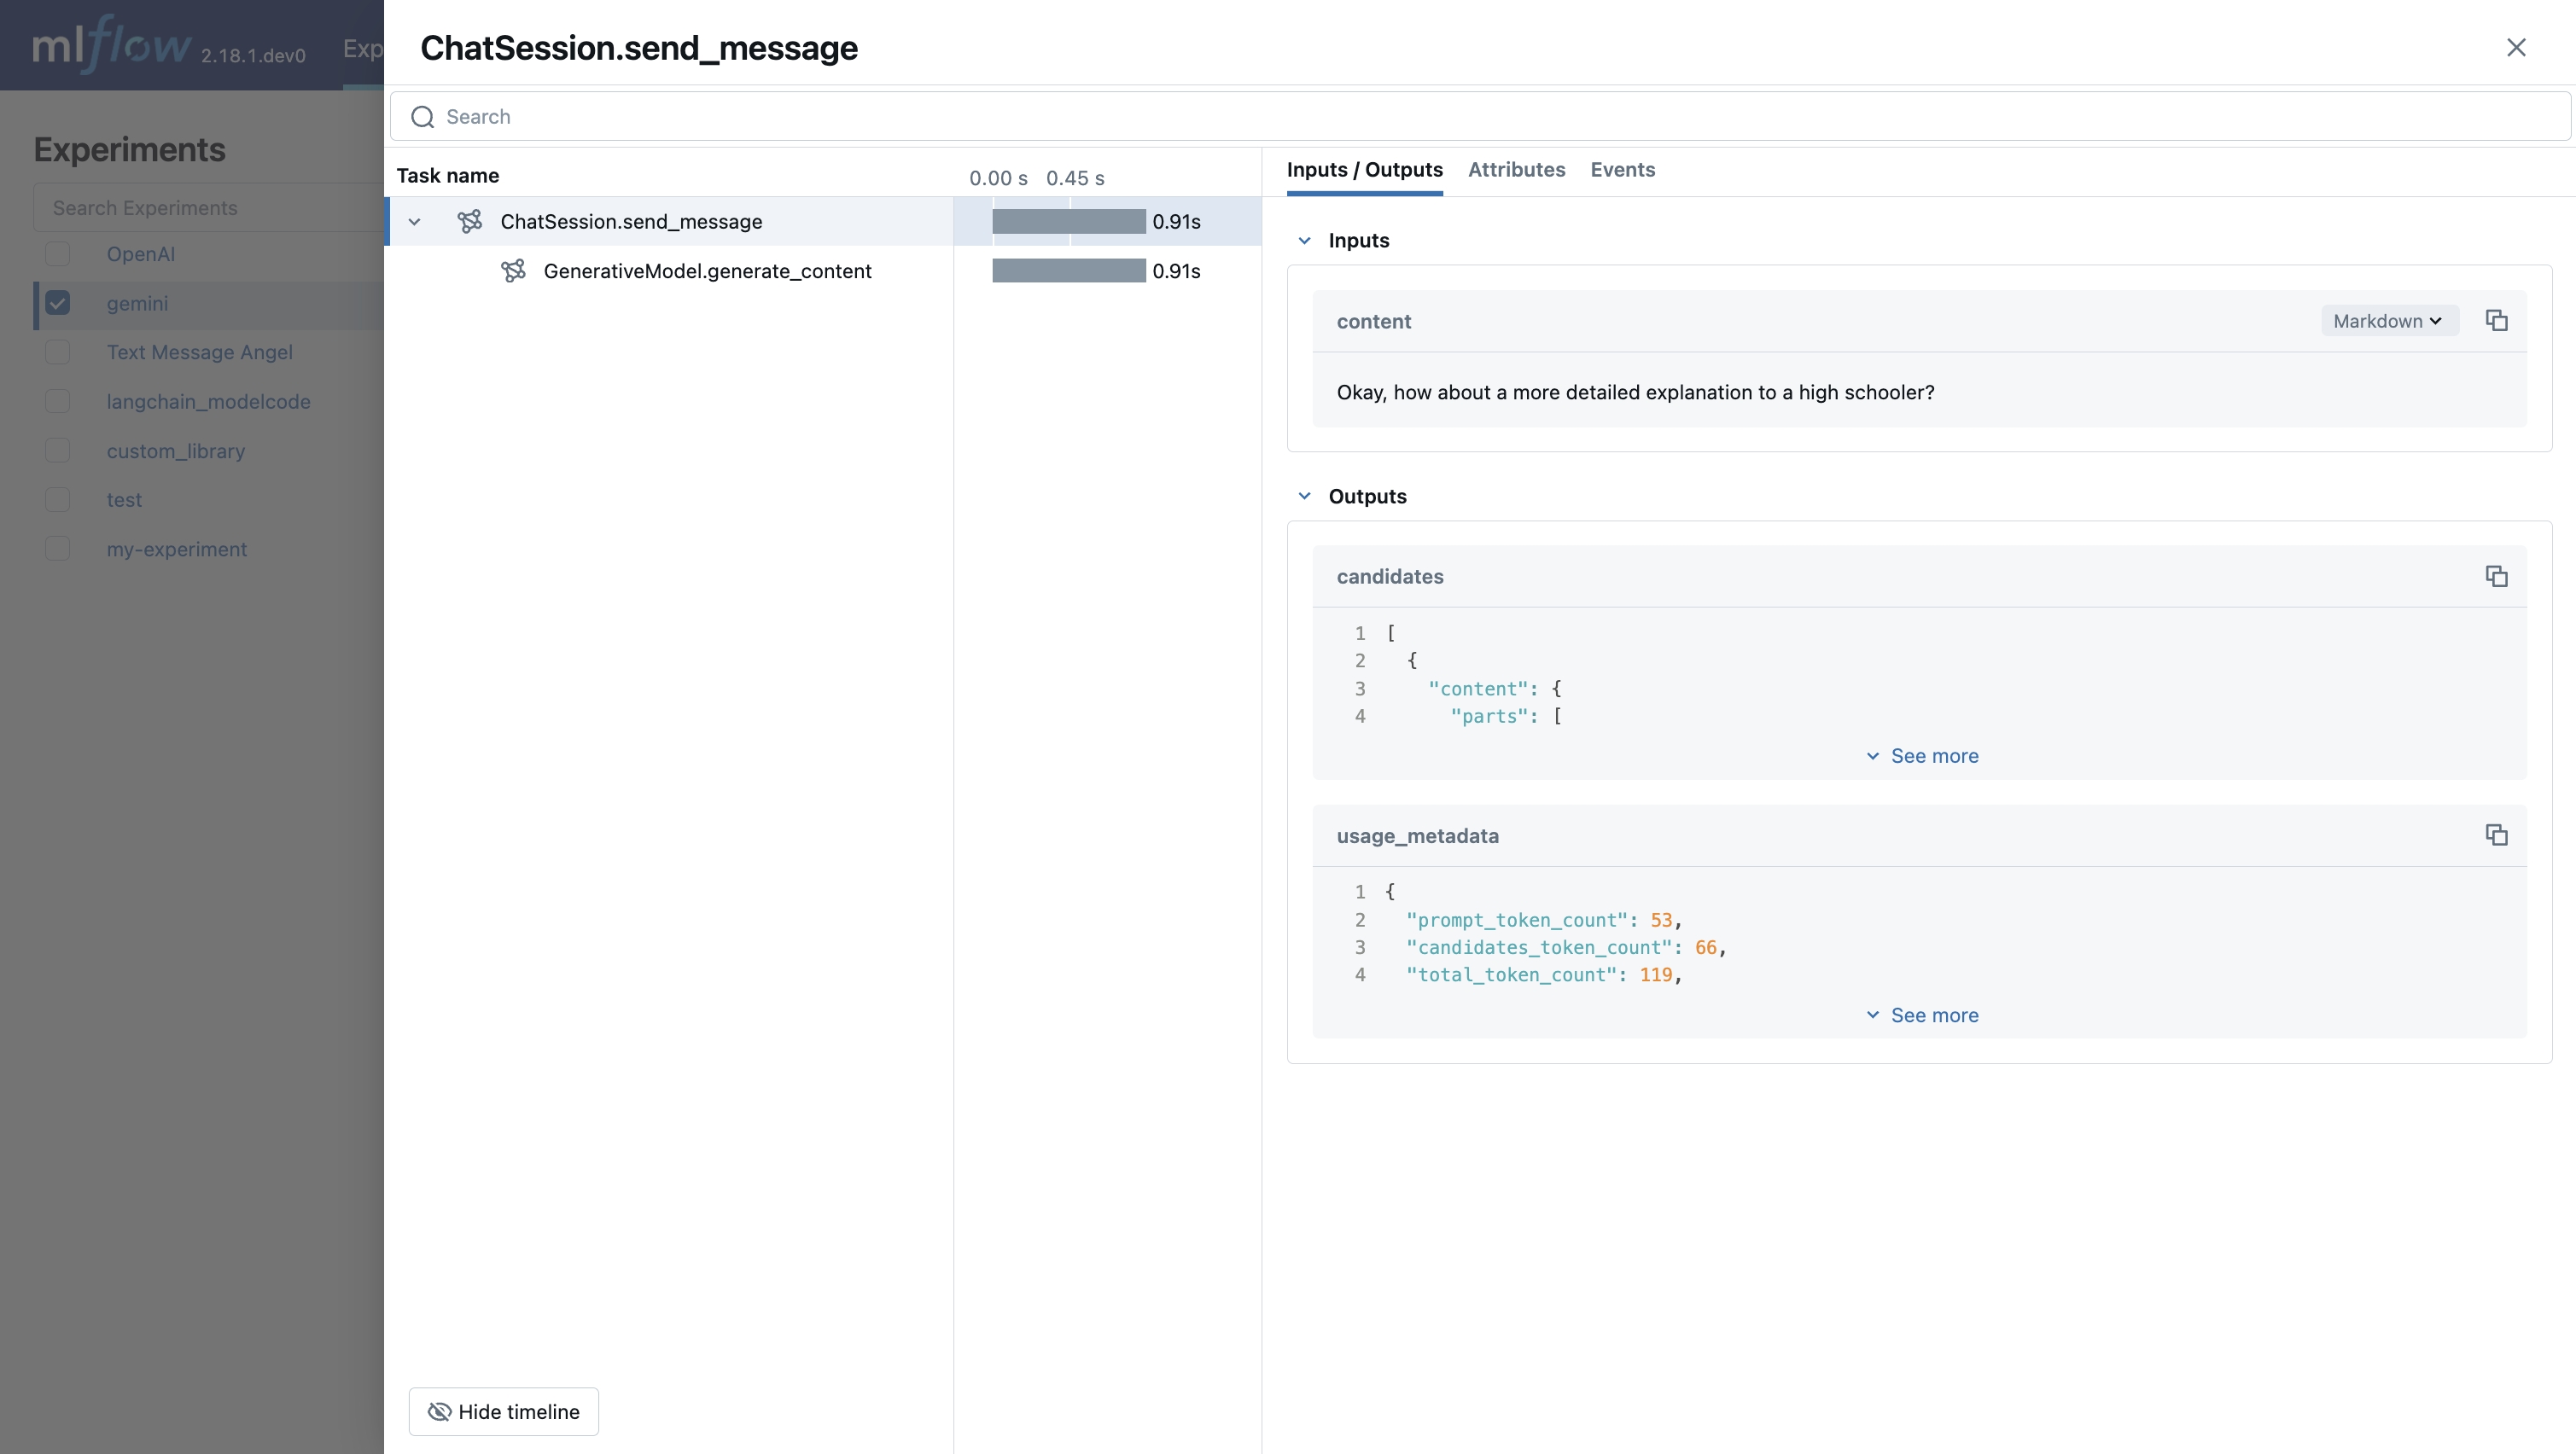Uncheck the gemini experiment checkbox
Screen dimensions: 2576x1454
(58, 303)
